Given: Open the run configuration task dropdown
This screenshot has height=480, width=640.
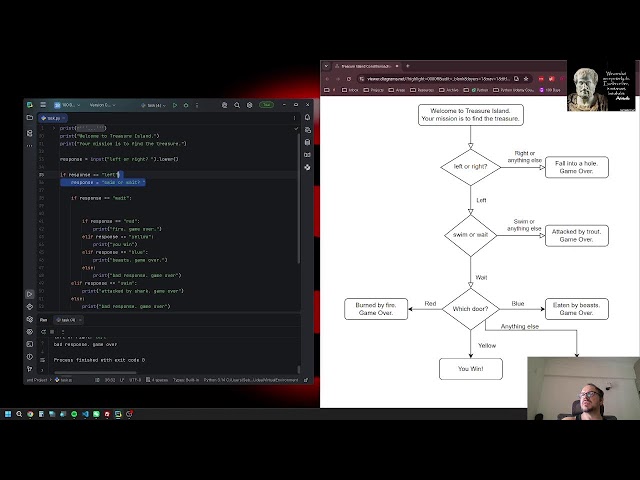Looking at the screenshot, I should coord(153,105).
